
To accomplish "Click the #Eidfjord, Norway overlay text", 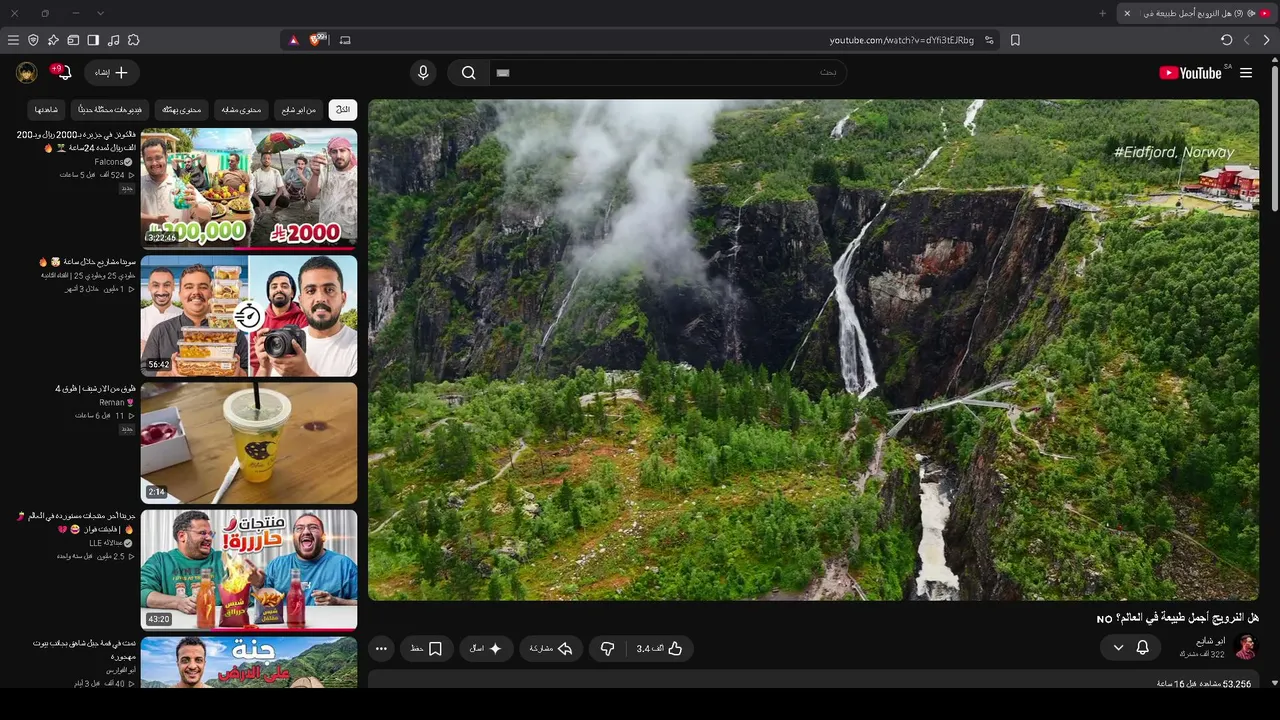I will (1174, 152).
